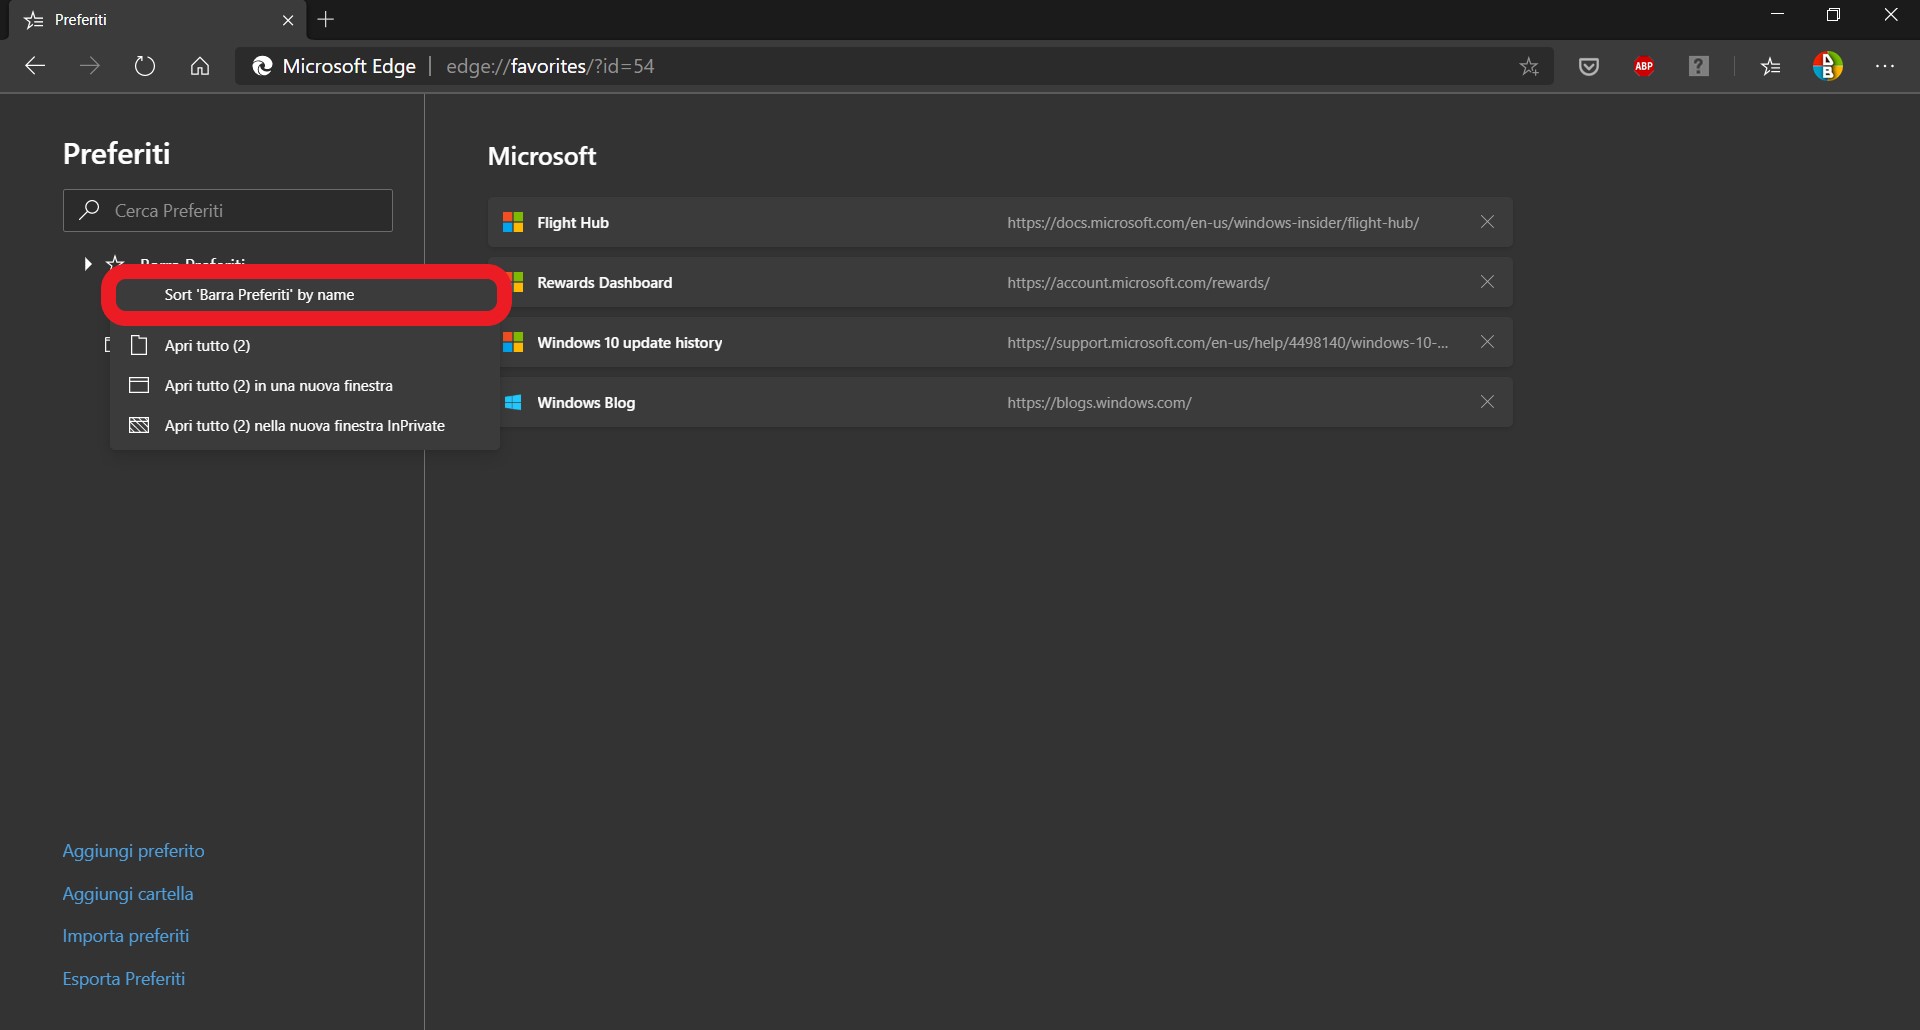Click the Windows Blog favicon
The height and width of the screenshot is (1030, 1920).
tap(513, 402)
